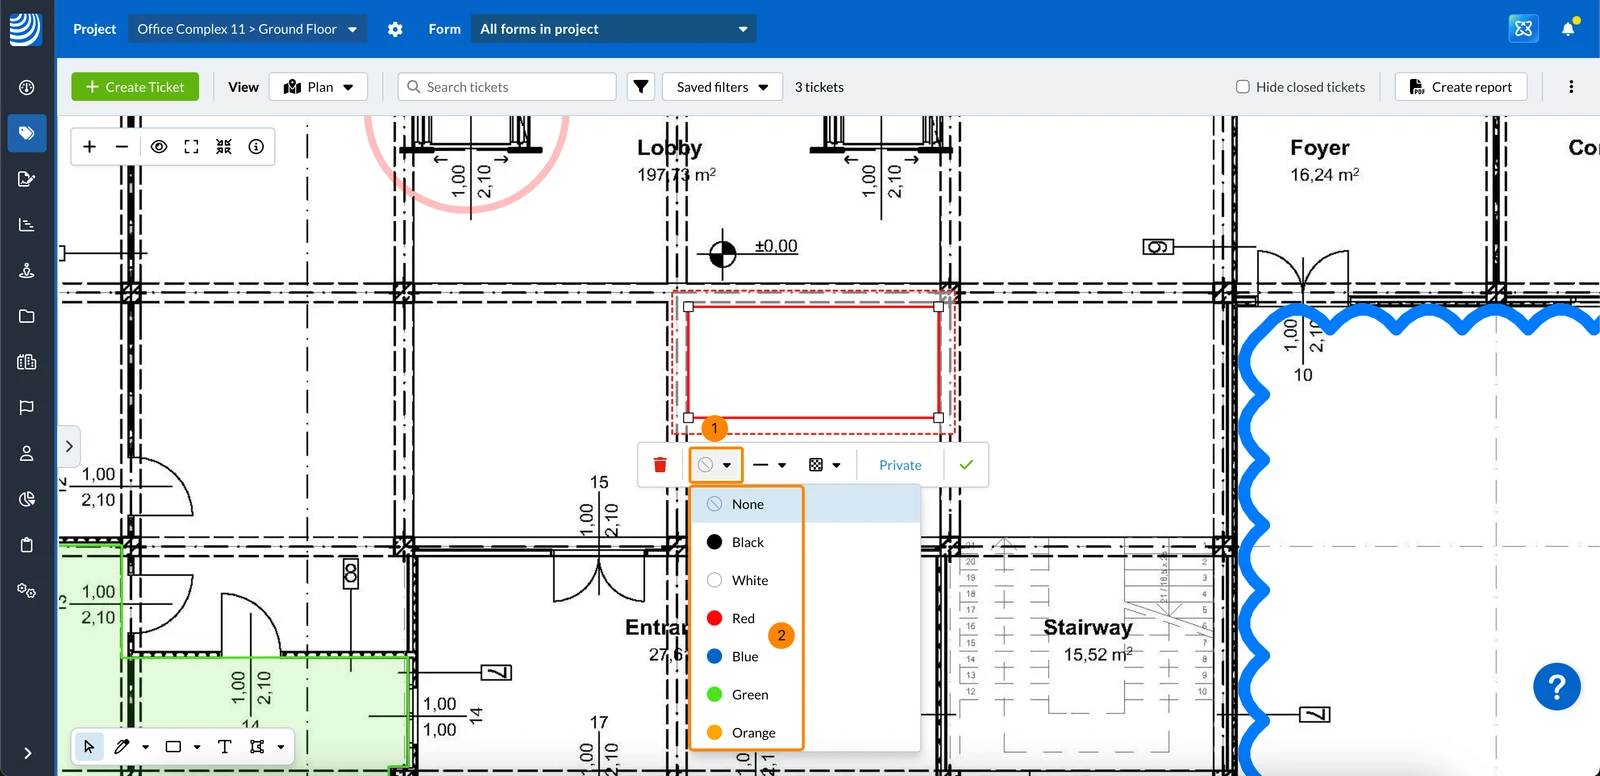Open Saved filters dropdown

coord(723,87)
